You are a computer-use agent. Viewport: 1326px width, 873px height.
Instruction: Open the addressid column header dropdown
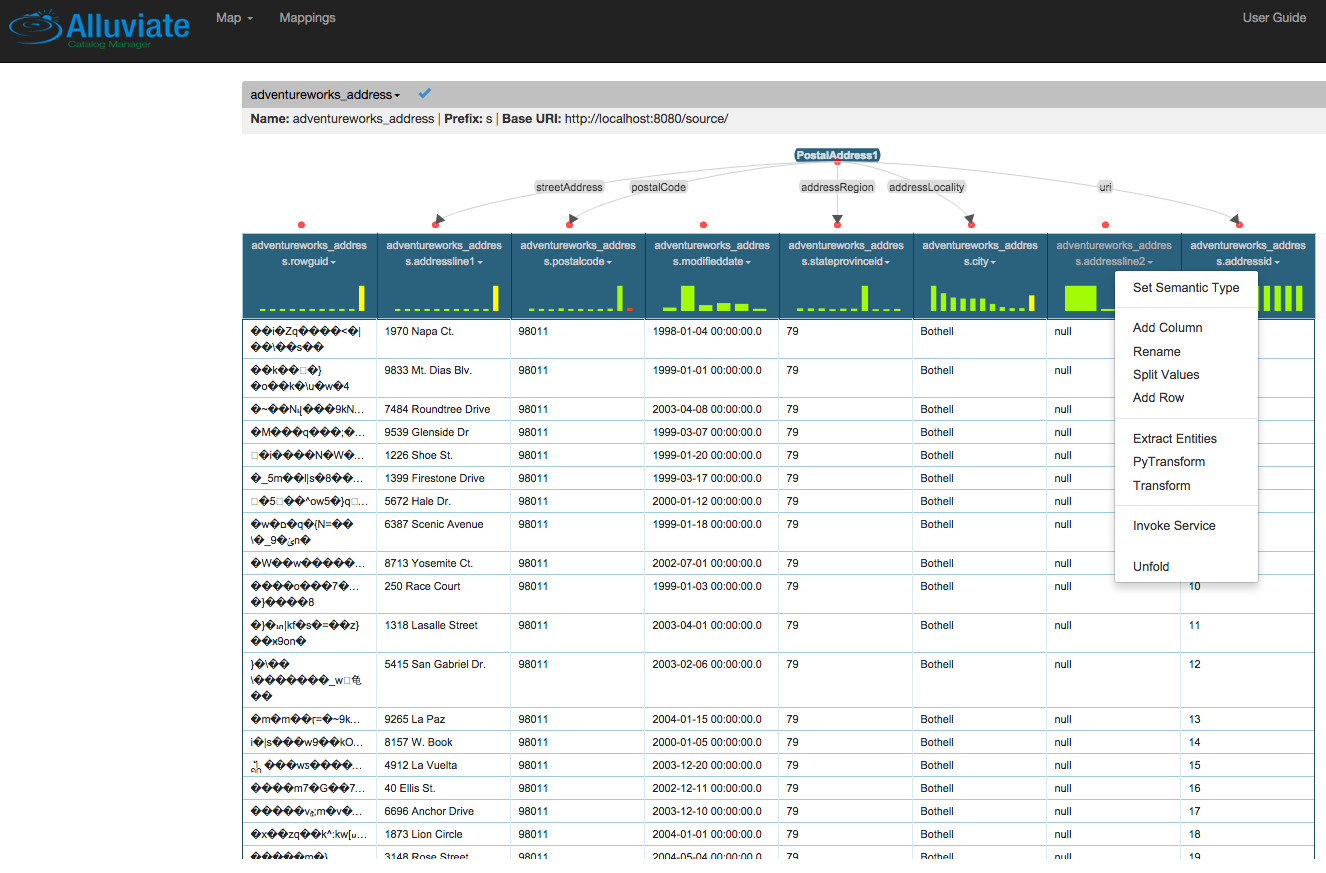click(x=1248, y=261)
